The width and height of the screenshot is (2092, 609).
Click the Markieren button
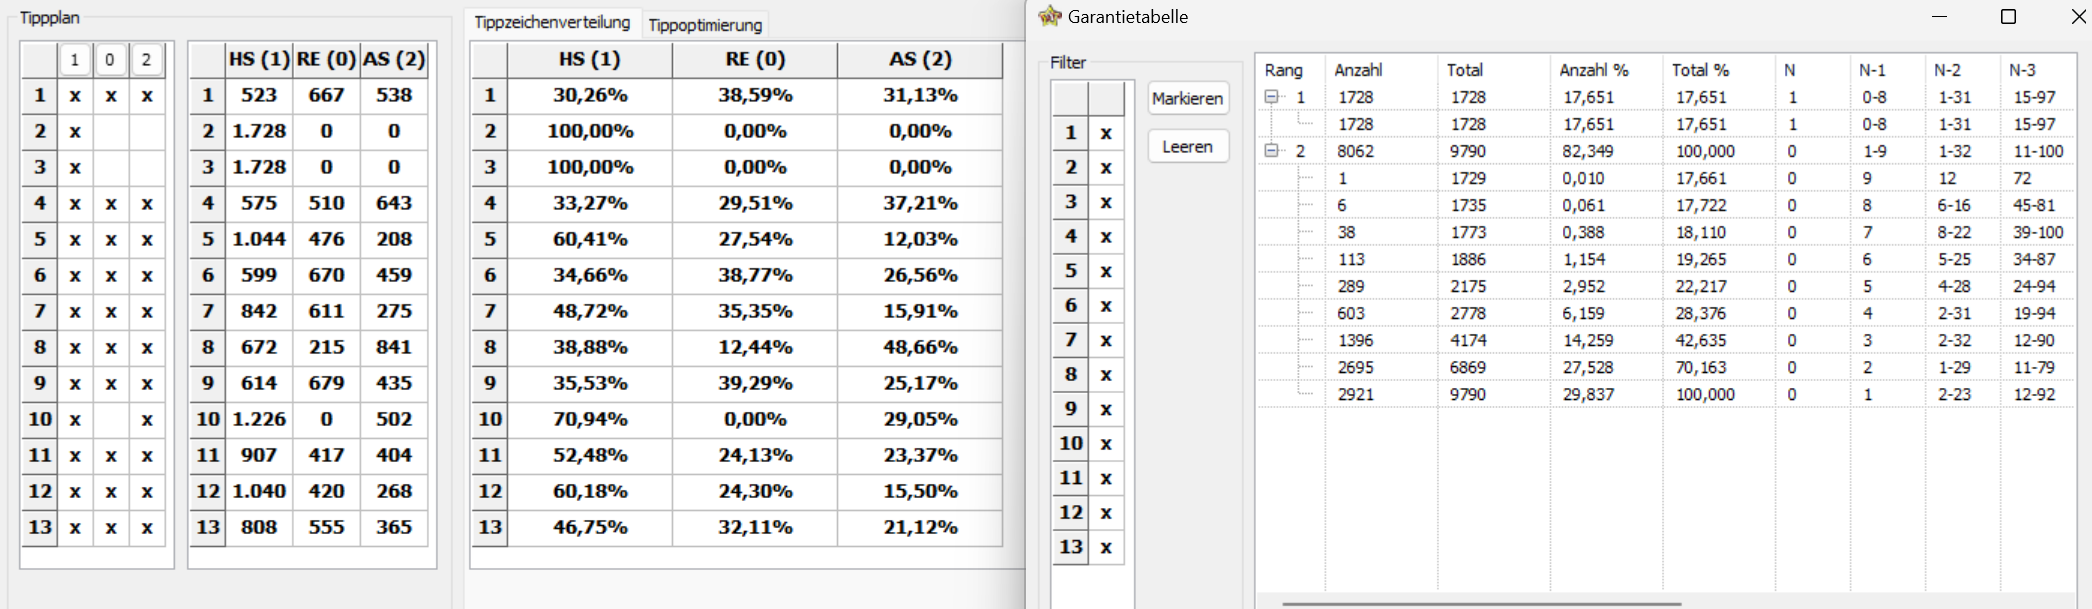tap(1188, 98)
